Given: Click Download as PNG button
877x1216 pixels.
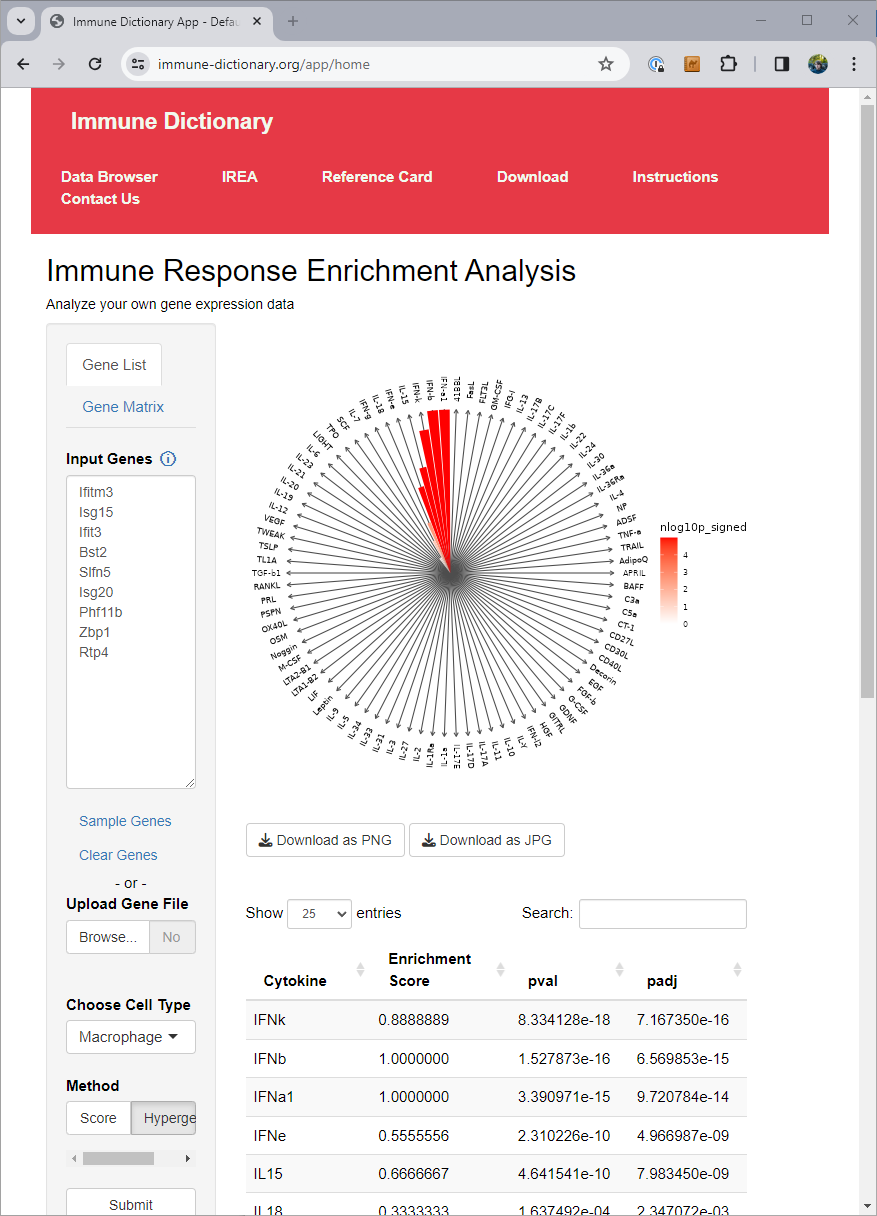Looking at the screenshot, I should click(x=326, y=840).
